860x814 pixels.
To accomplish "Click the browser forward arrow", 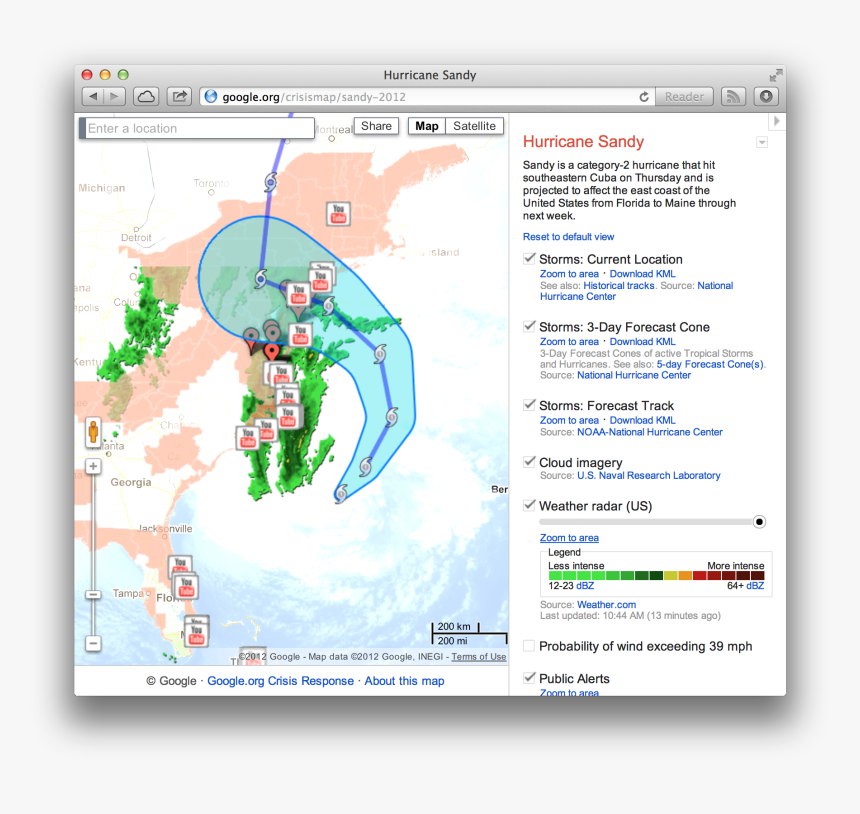I will [115, 97].
